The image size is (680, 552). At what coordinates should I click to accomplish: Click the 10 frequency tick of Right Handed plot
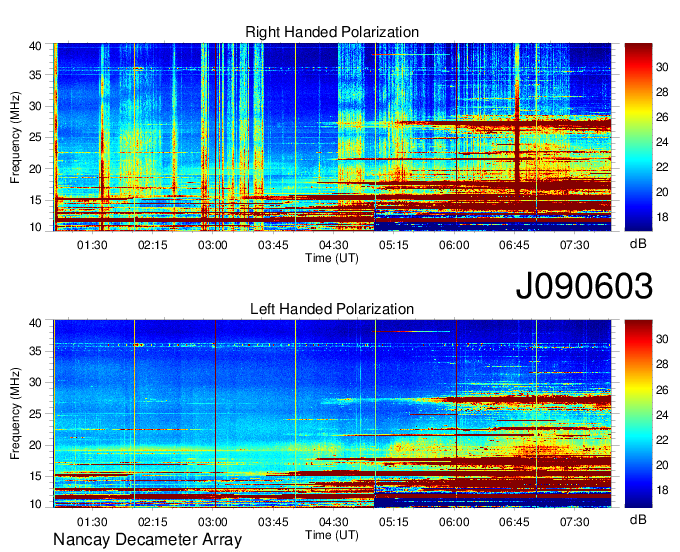(x=35, y=227)
